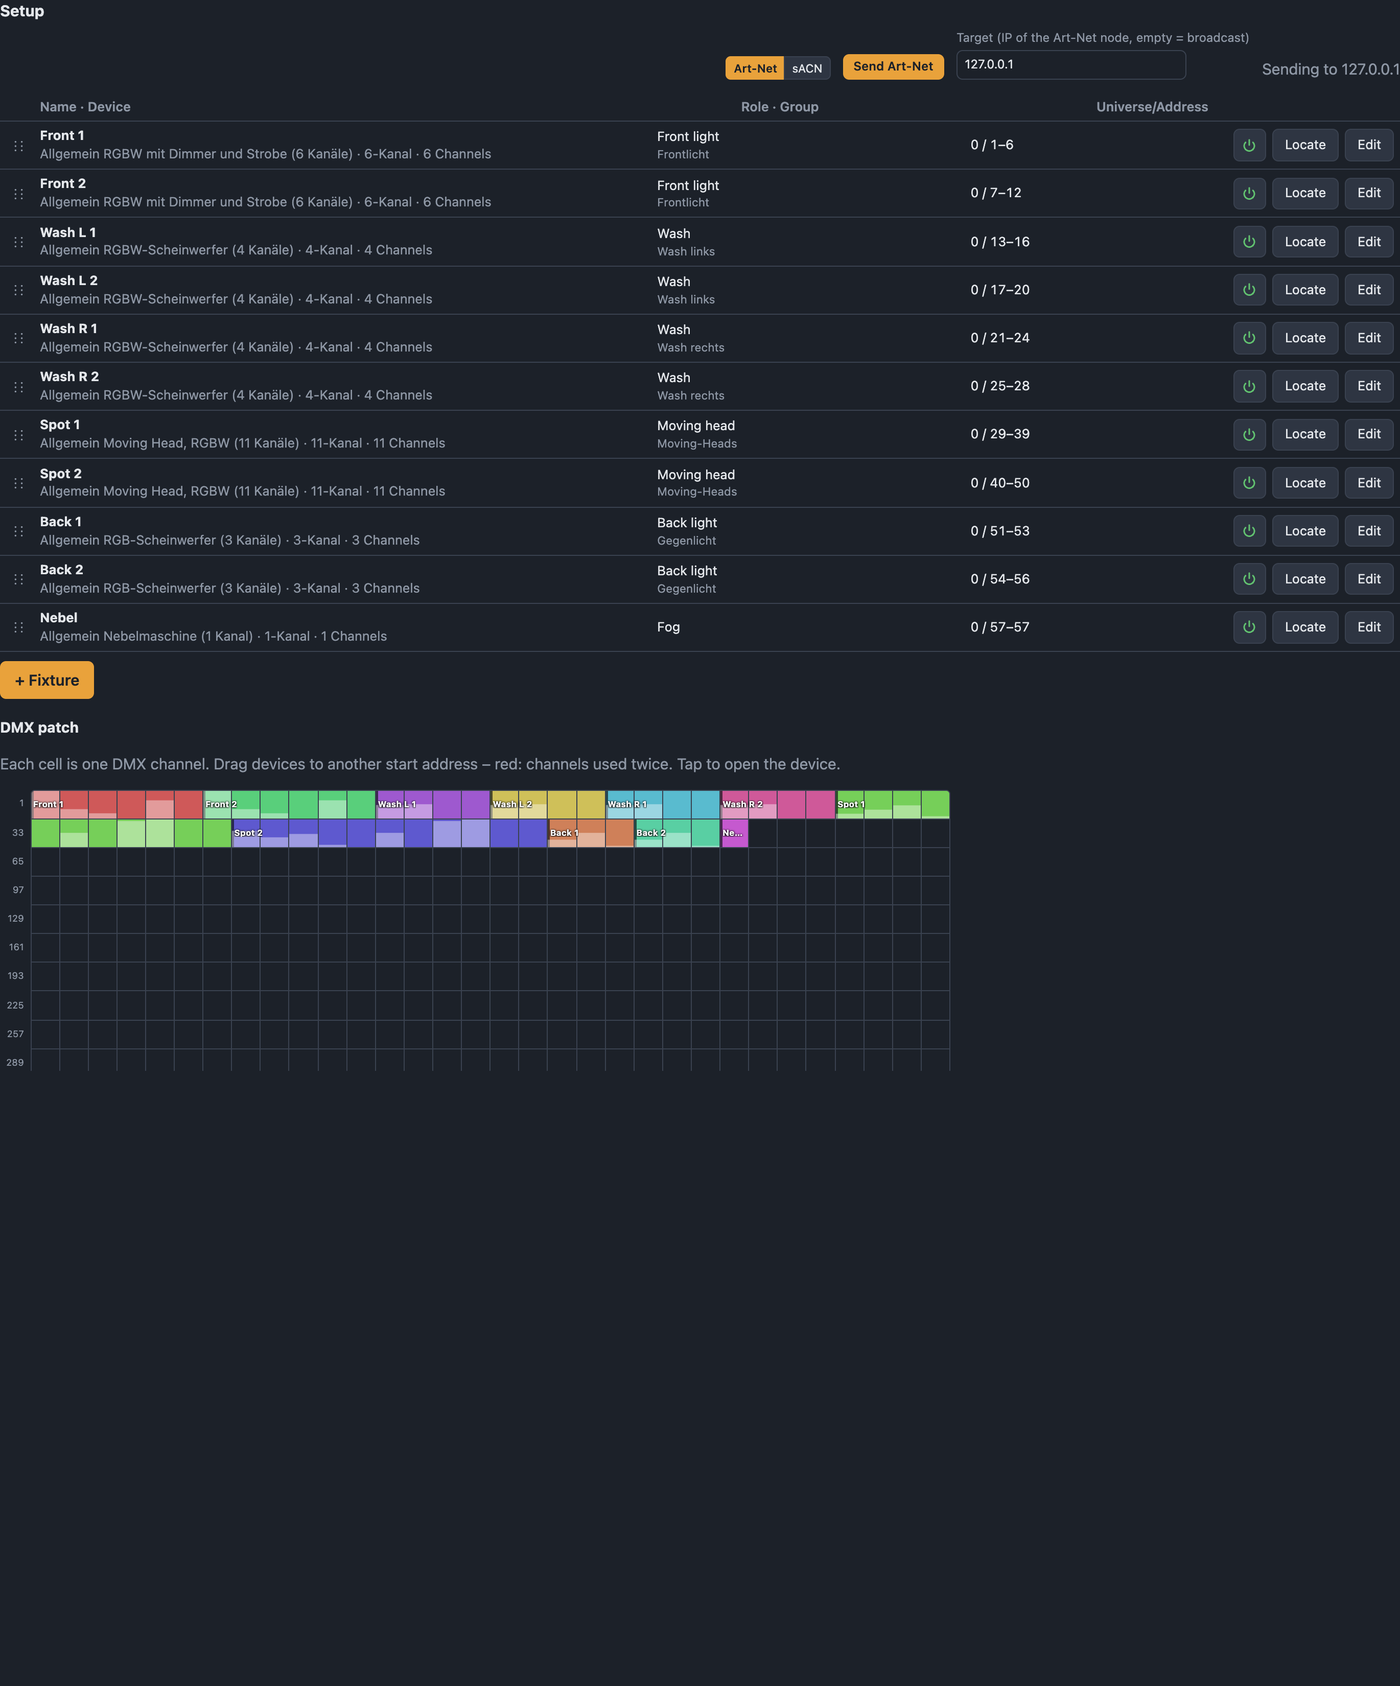Click the drag handle icon for Back 2

click(18, 579)
